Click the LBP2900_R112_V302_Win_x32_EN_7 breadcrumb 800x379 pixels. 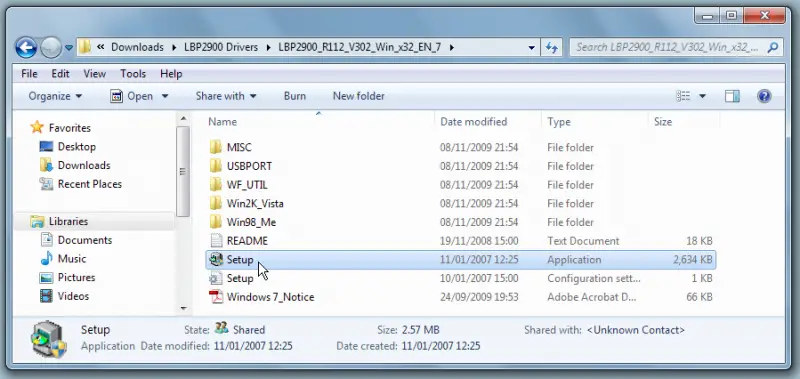pyautogui.click(x=359, y=47)
